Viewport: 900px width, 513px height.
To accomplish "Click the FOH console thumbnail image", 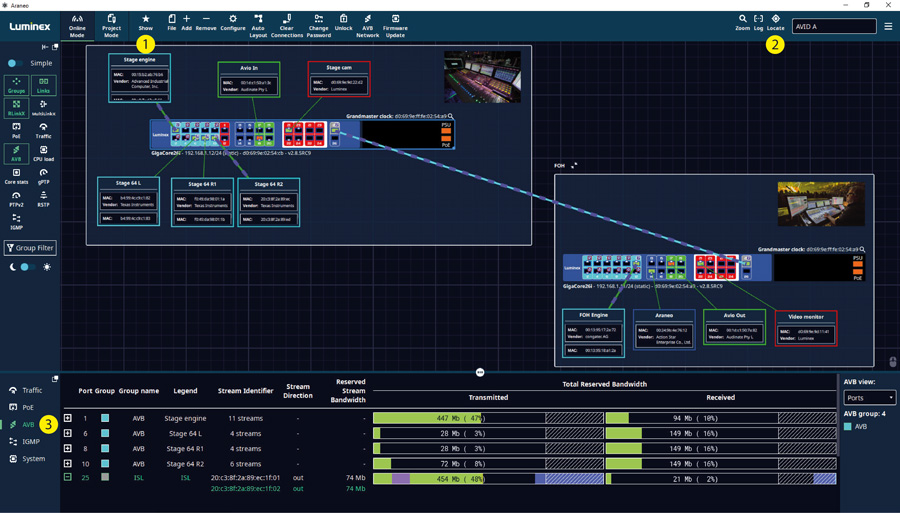I will tap(821, 204).
